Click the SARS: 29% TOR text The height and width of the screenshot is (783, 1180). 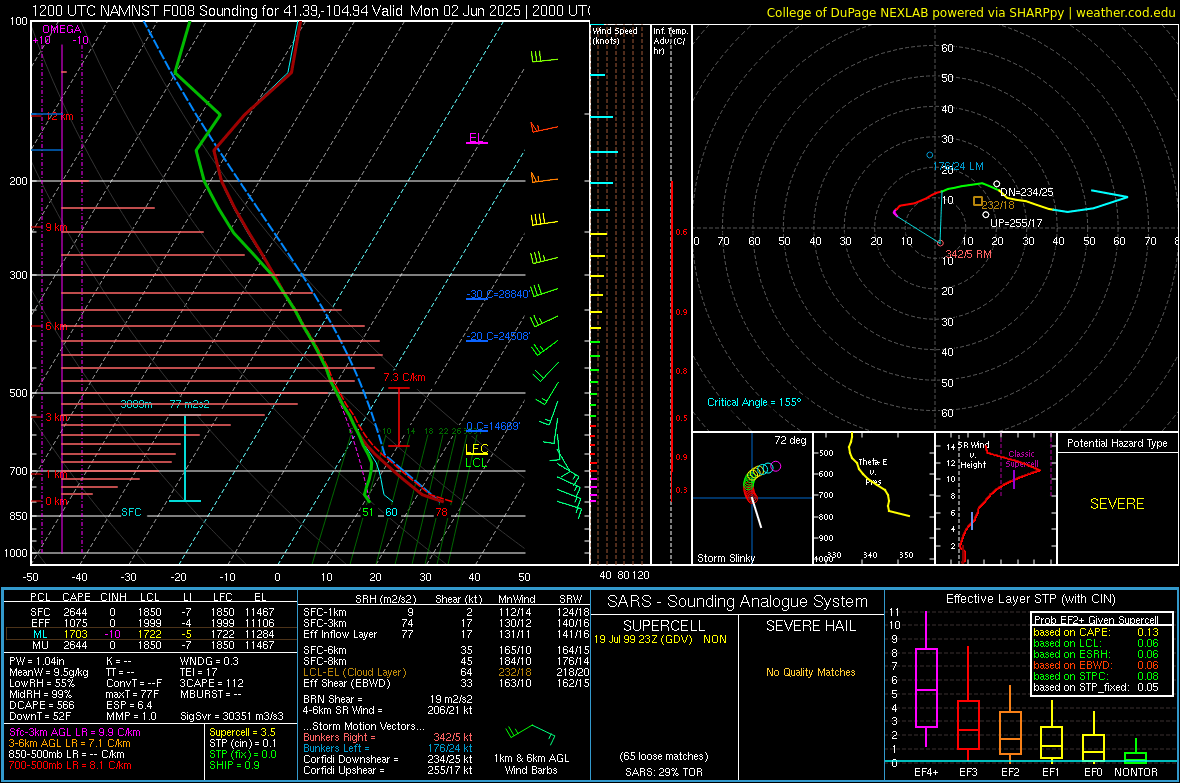click(664, 772)
